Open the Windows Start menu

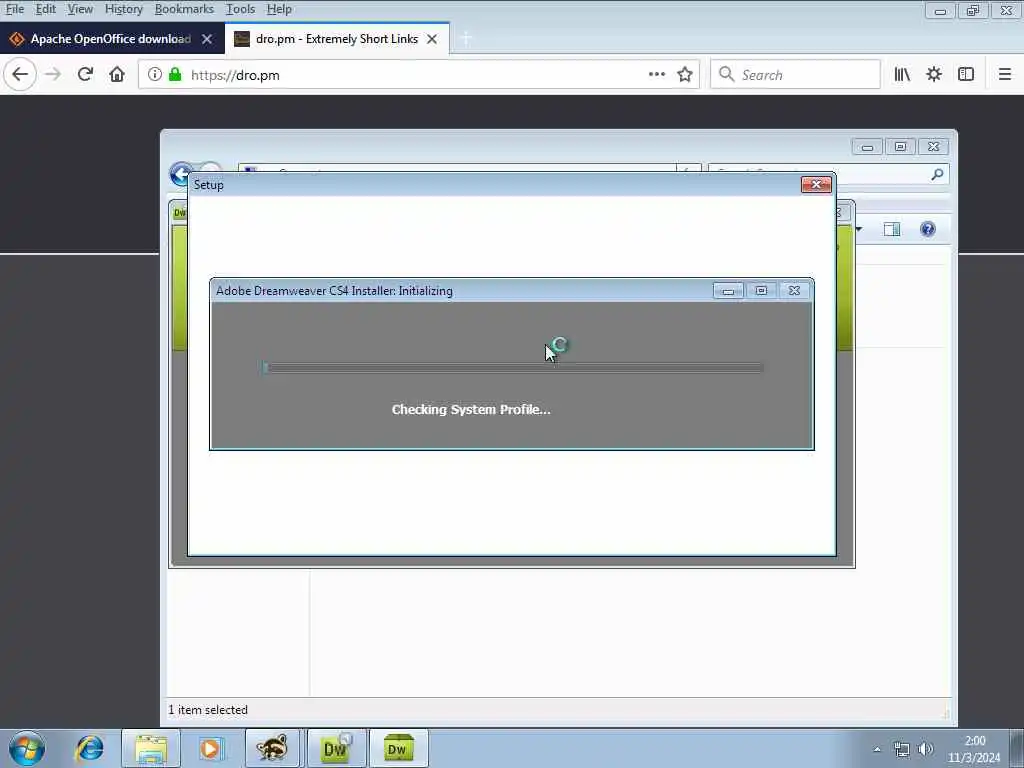[27, 749]
